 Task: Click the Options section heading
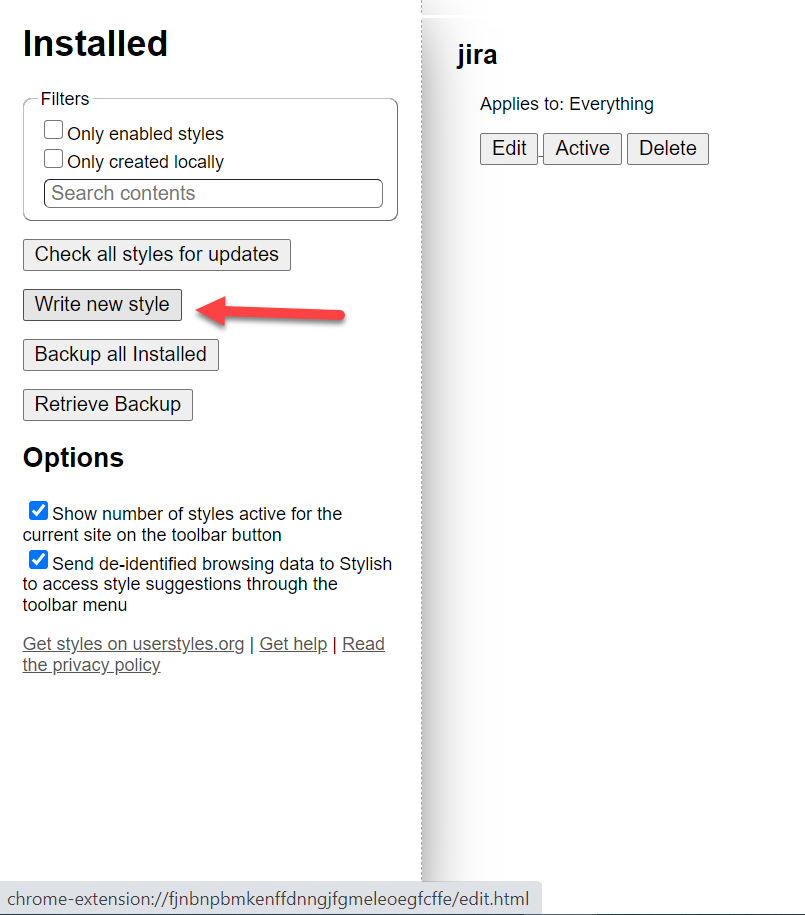[x=73, y=458]
